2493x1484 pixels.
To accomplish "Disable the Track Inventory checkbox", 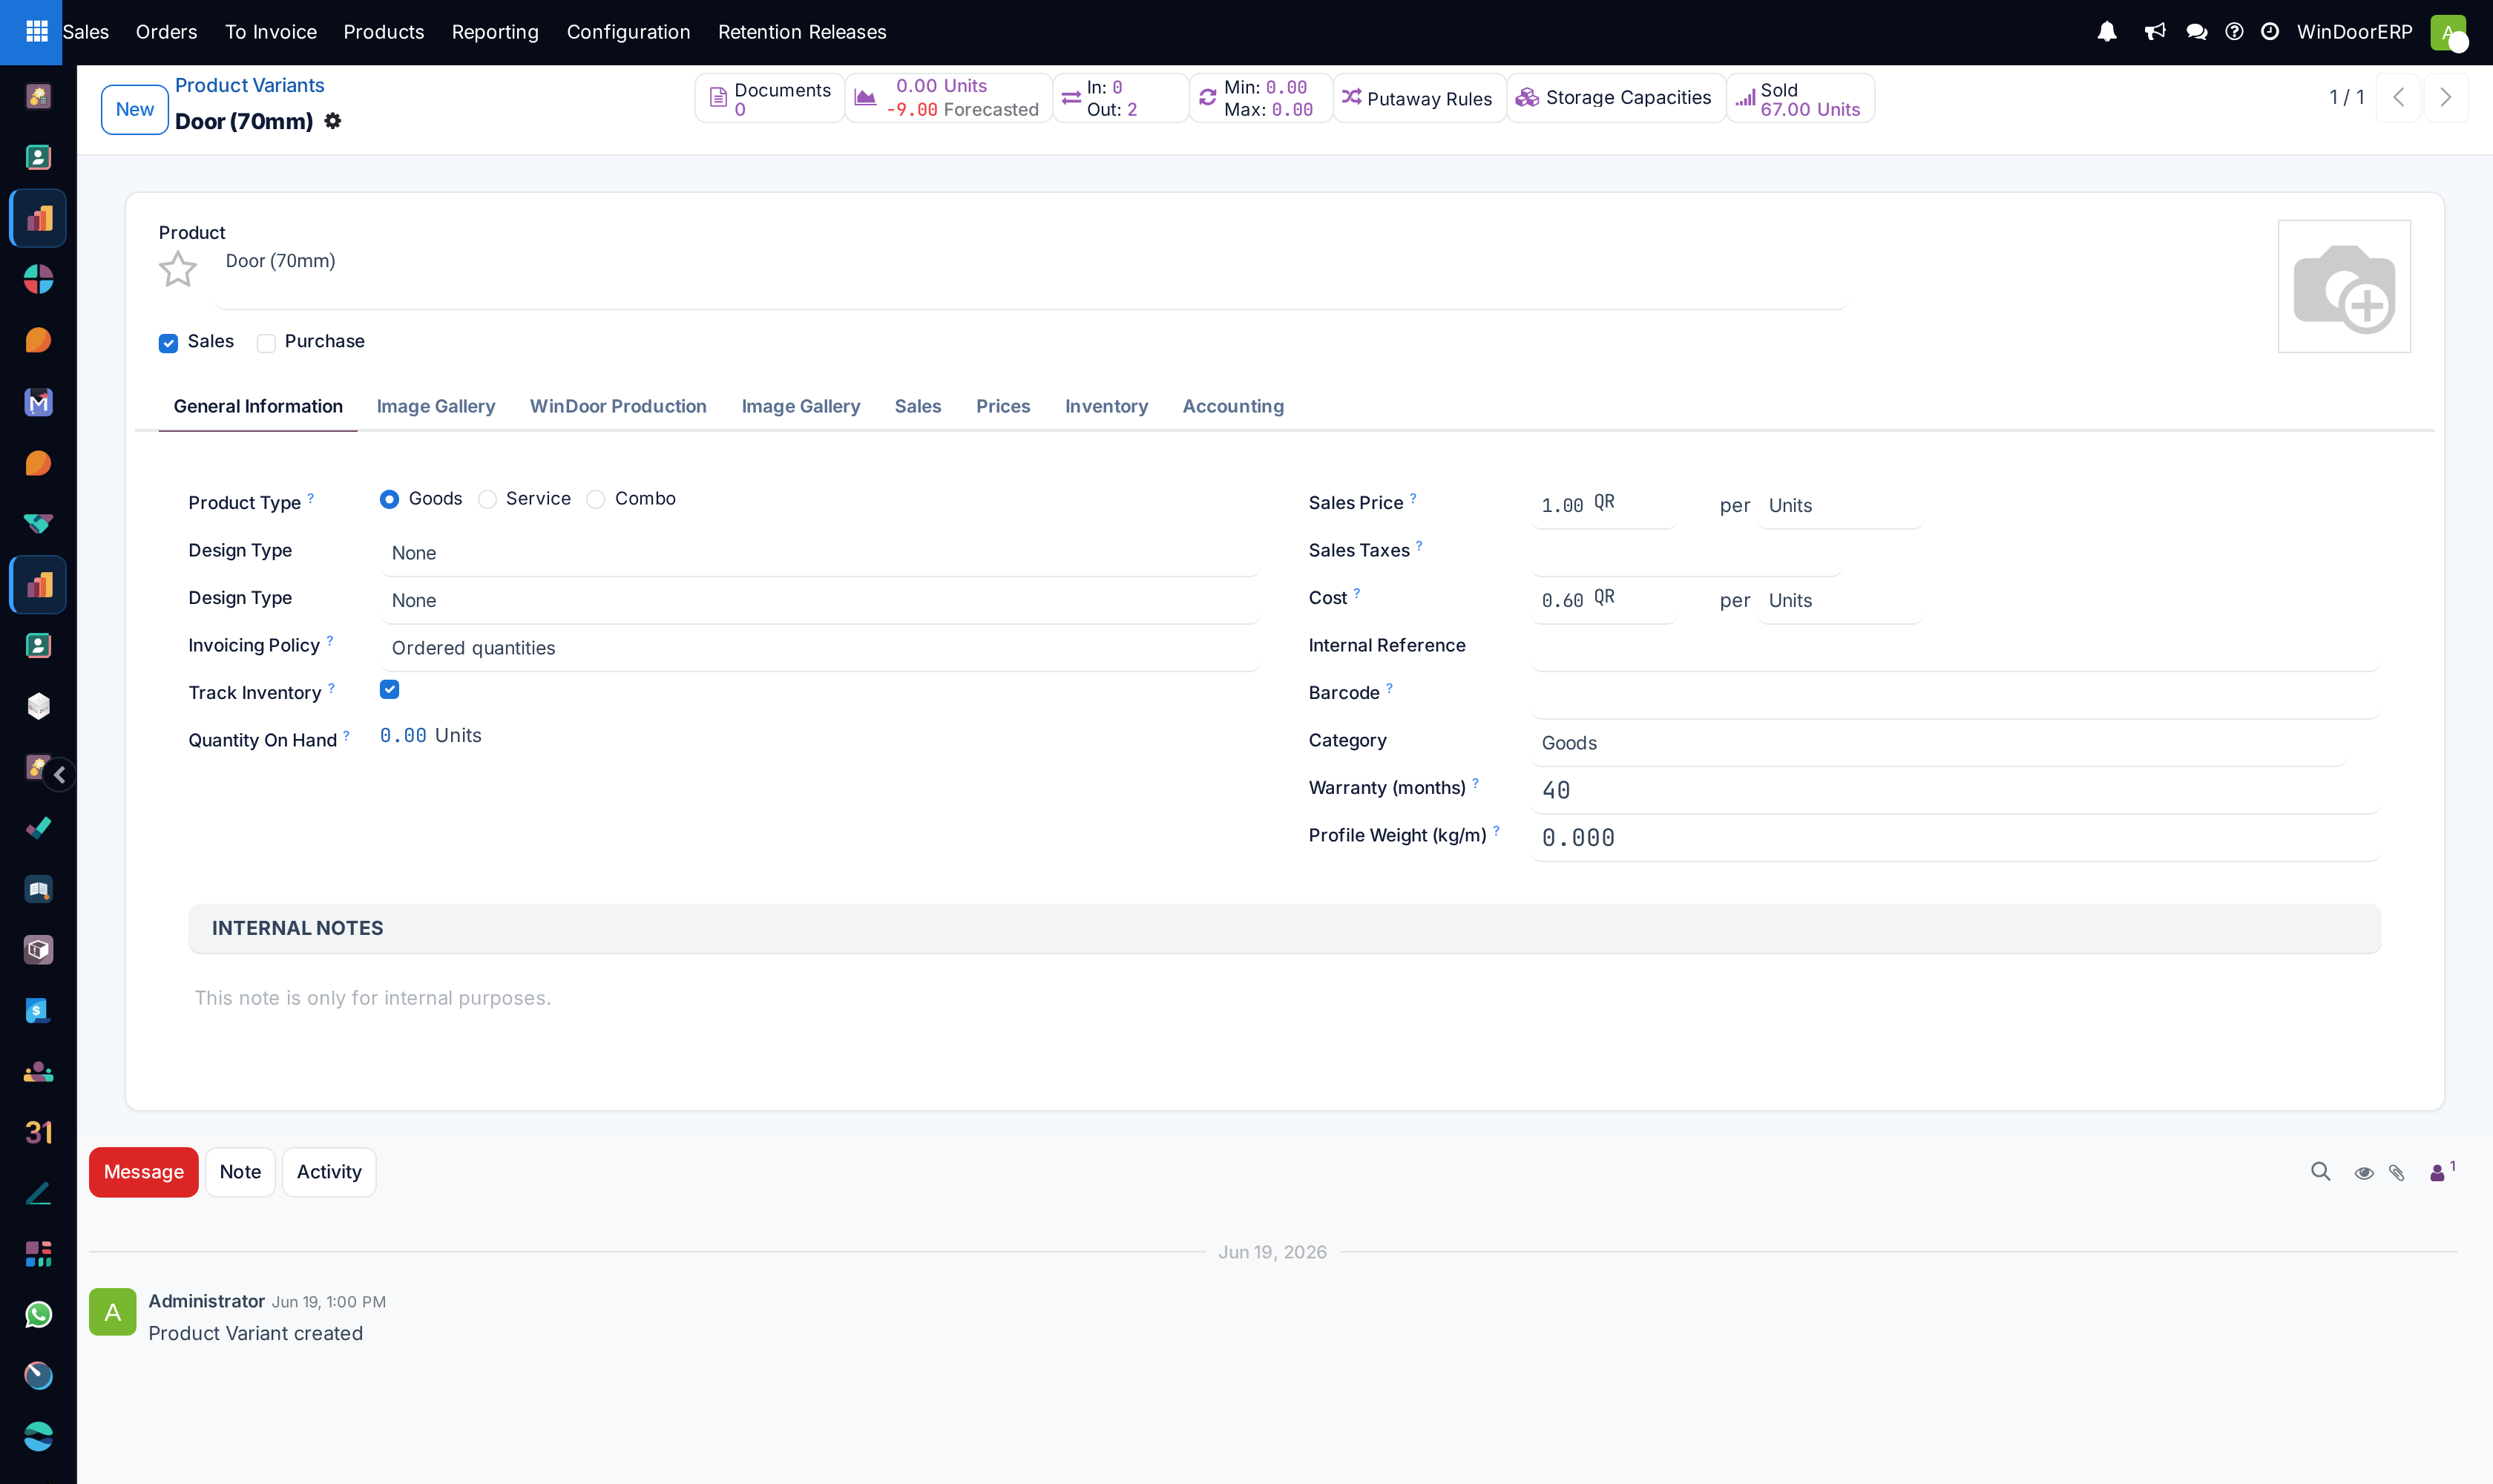I will point(389,689).
